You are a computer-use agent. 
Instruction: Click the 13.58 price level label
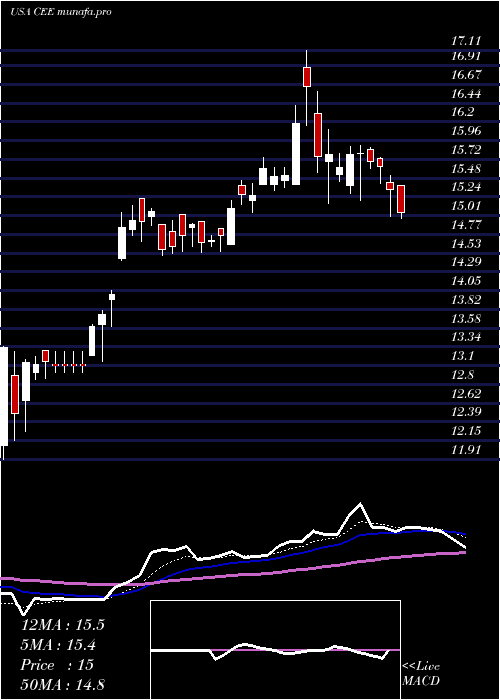coord(466,318)
